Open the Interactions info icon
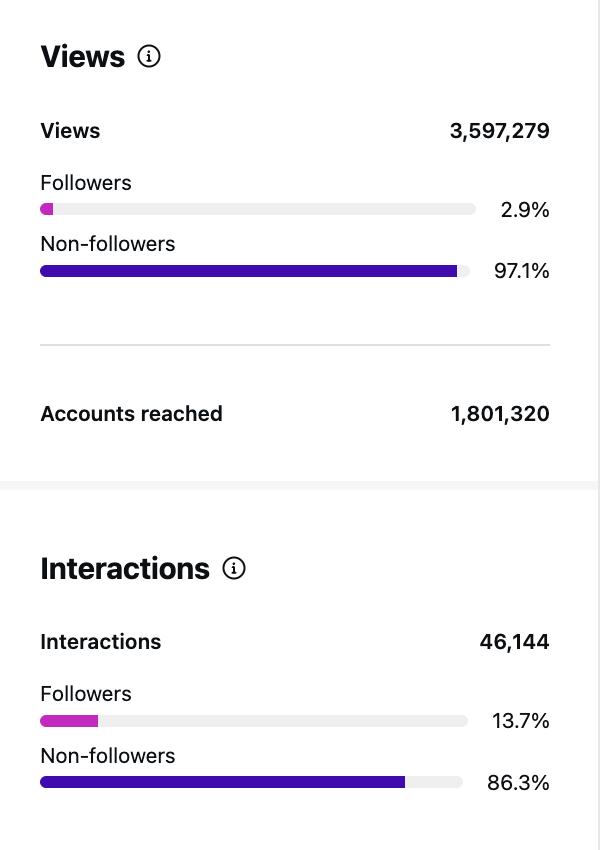The height and width of the screenshot is (850, 600). [x=234, y=568]
